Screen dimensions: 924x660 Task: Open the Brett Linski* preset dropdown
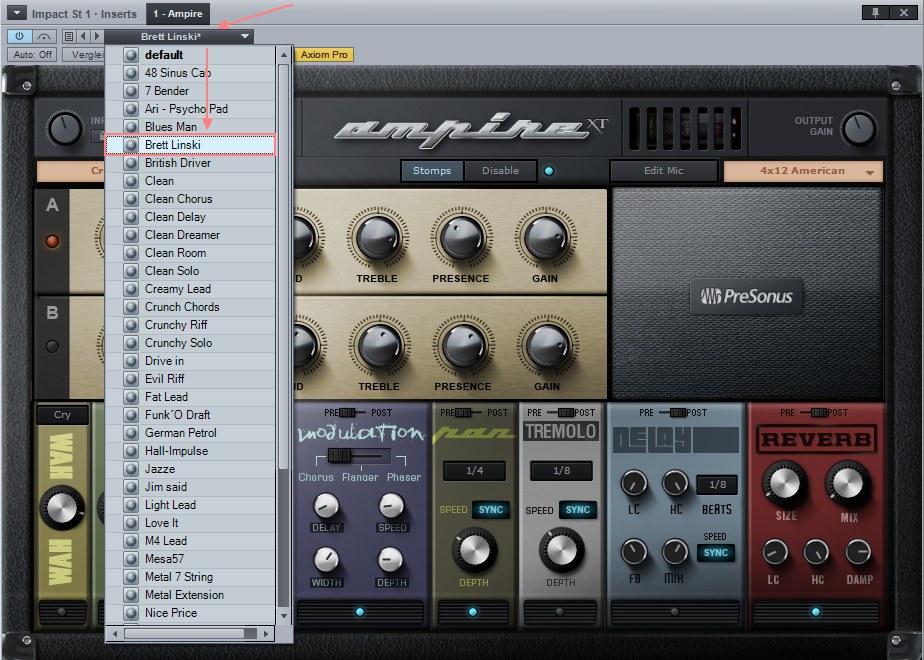(x=179, y=37)
